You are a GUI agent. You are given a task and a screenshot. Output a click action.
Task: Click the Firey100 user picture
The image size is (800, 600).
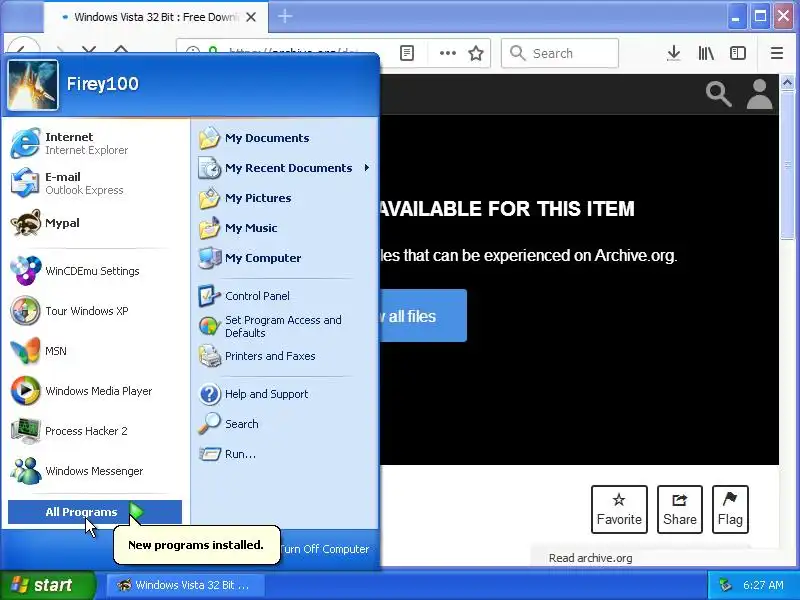[x=33, y=85]
